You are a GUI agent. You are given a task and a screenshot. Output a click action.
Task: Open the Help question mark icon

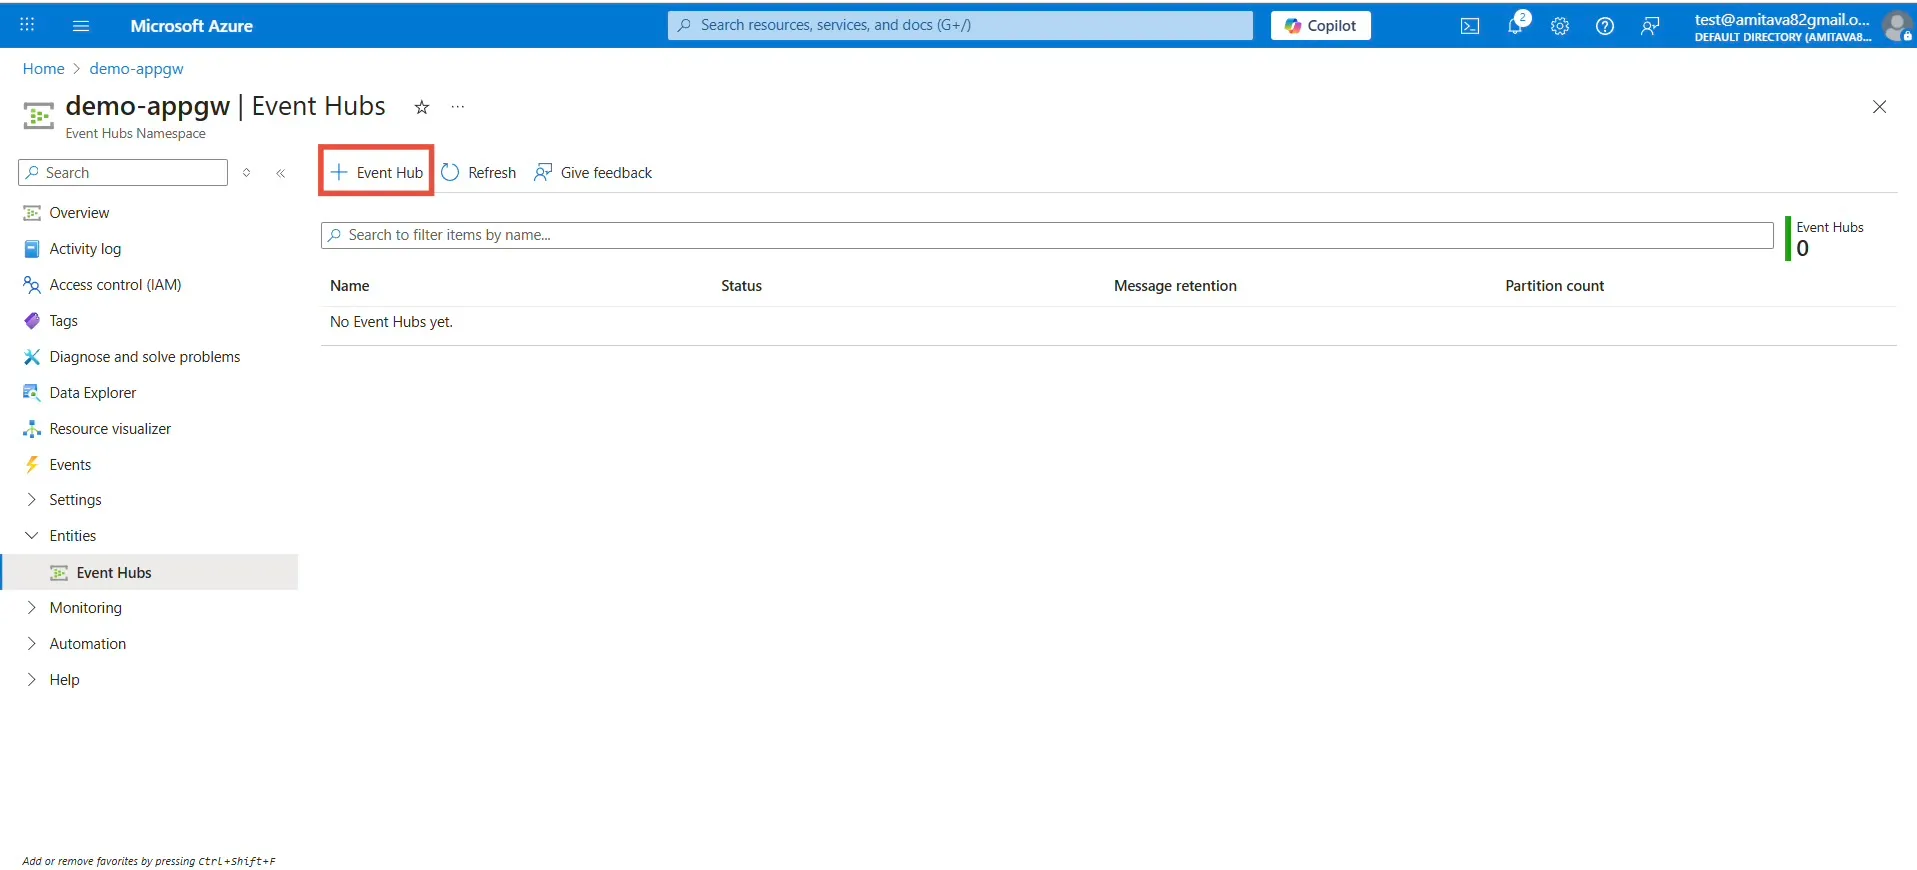[x=1605, y=26]
